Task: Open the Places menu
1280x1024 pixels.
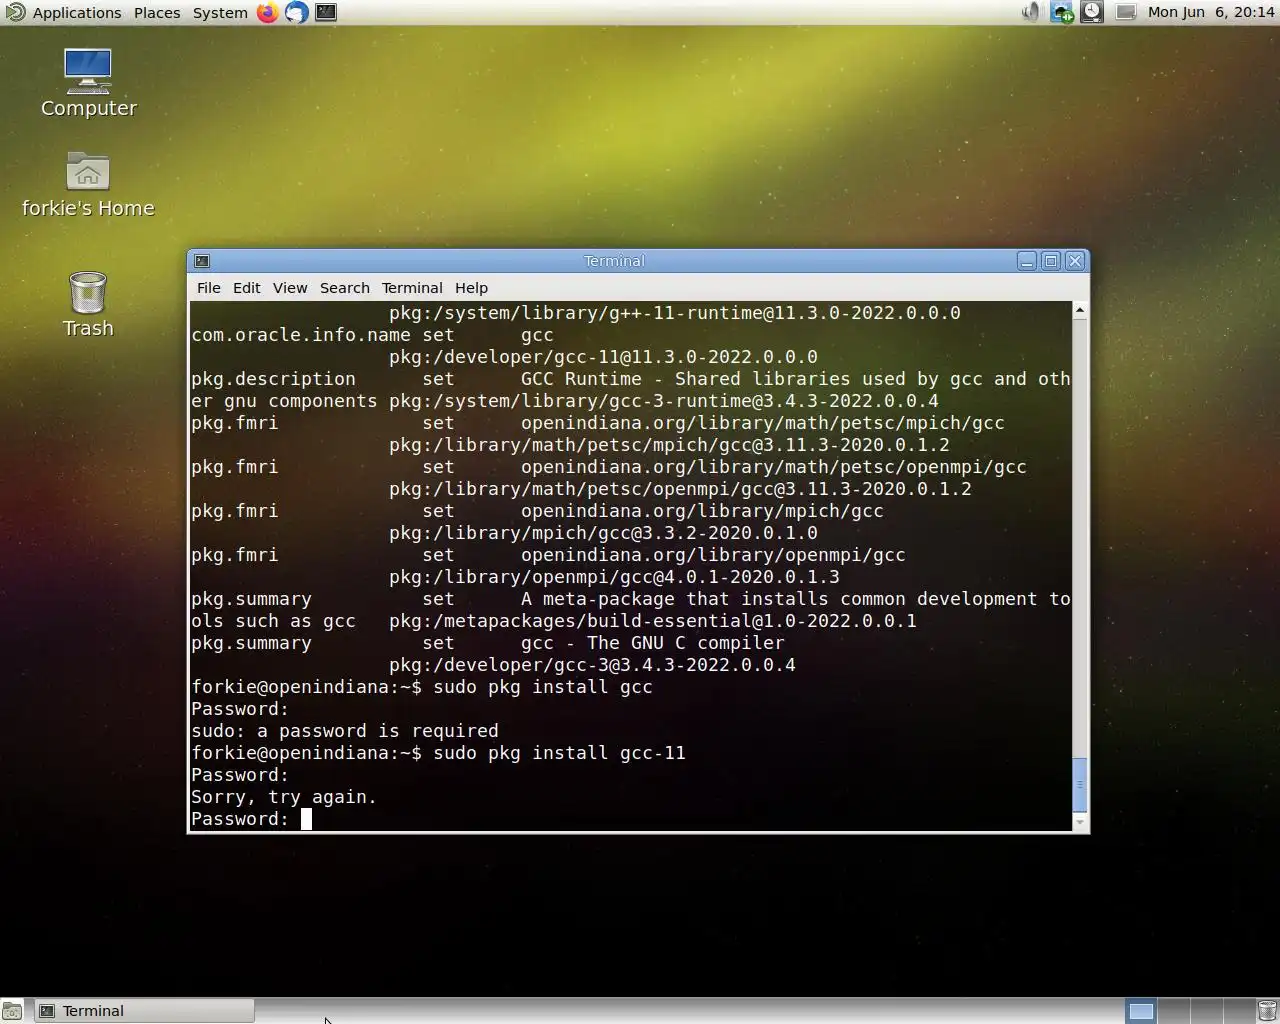Action: point(157,12)
